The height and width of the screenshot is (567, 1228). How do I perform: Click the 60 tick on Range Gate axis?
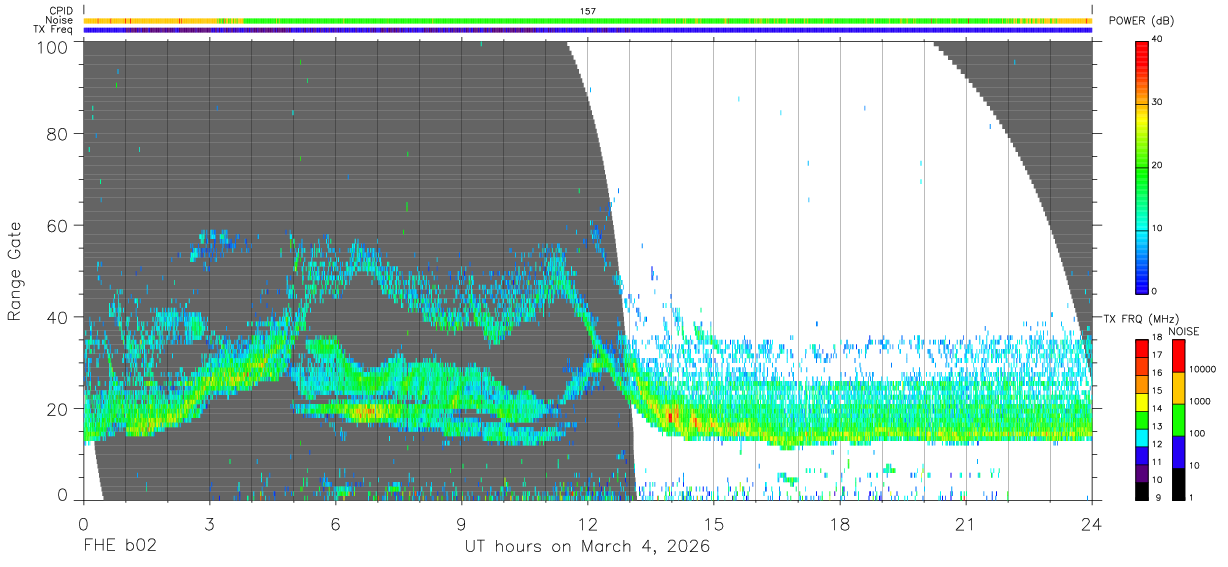coord(57,225)
